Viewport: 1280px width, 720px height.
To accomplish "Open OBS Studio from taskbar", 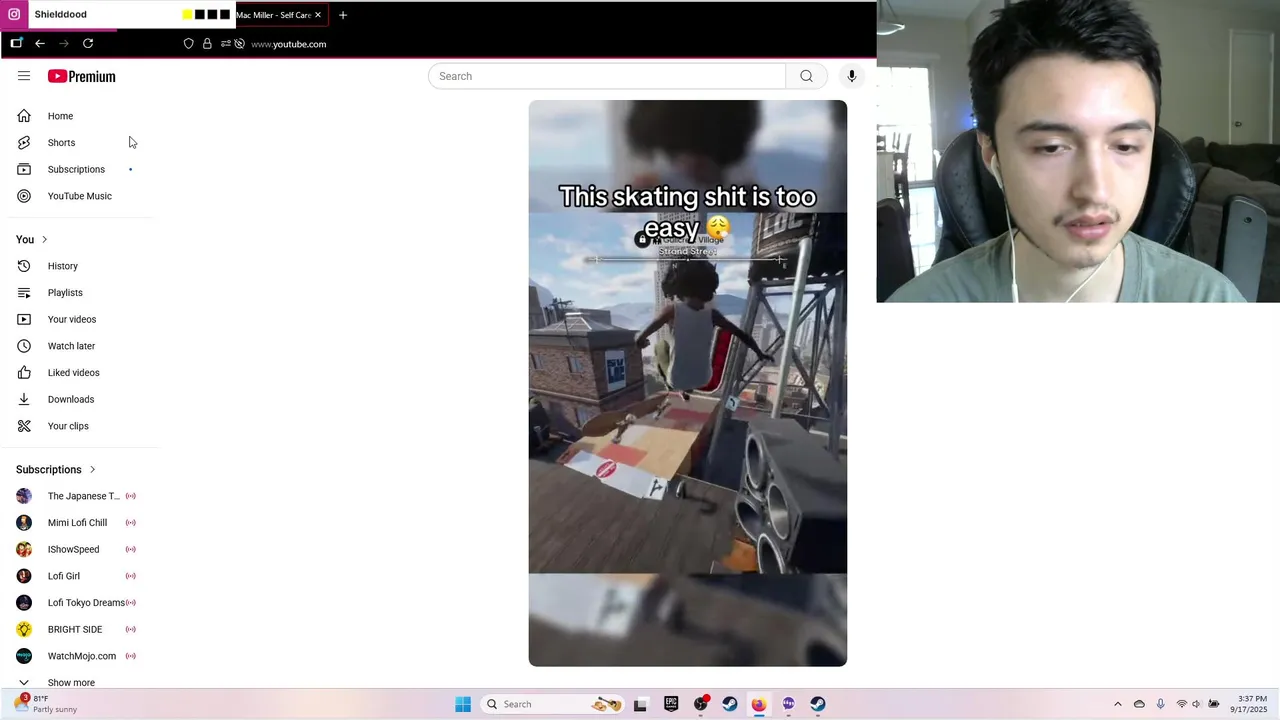I will [701, 704].
